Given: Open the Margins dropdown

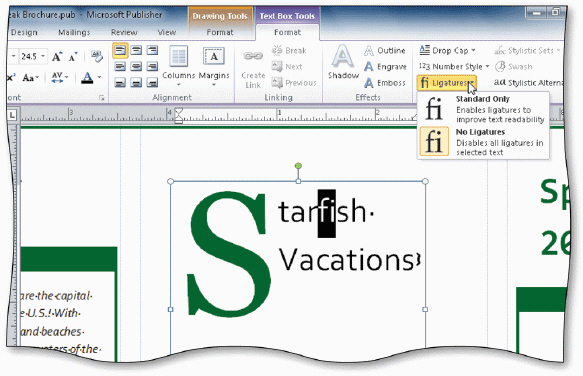Looking at the screenshot, I should pyautogui.click(x=214, y=66).
